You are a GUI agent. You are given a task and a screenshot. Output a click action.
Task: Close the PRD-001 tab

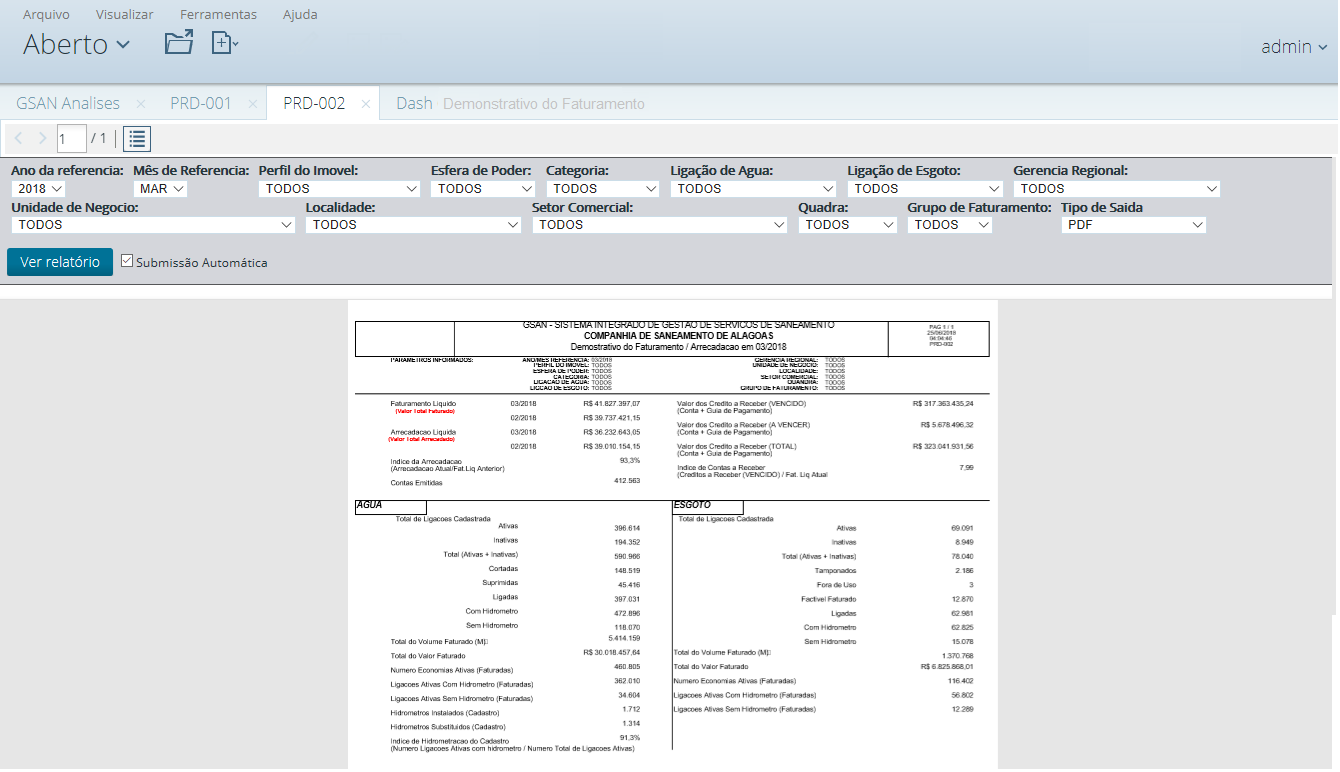tap(253, 104)
